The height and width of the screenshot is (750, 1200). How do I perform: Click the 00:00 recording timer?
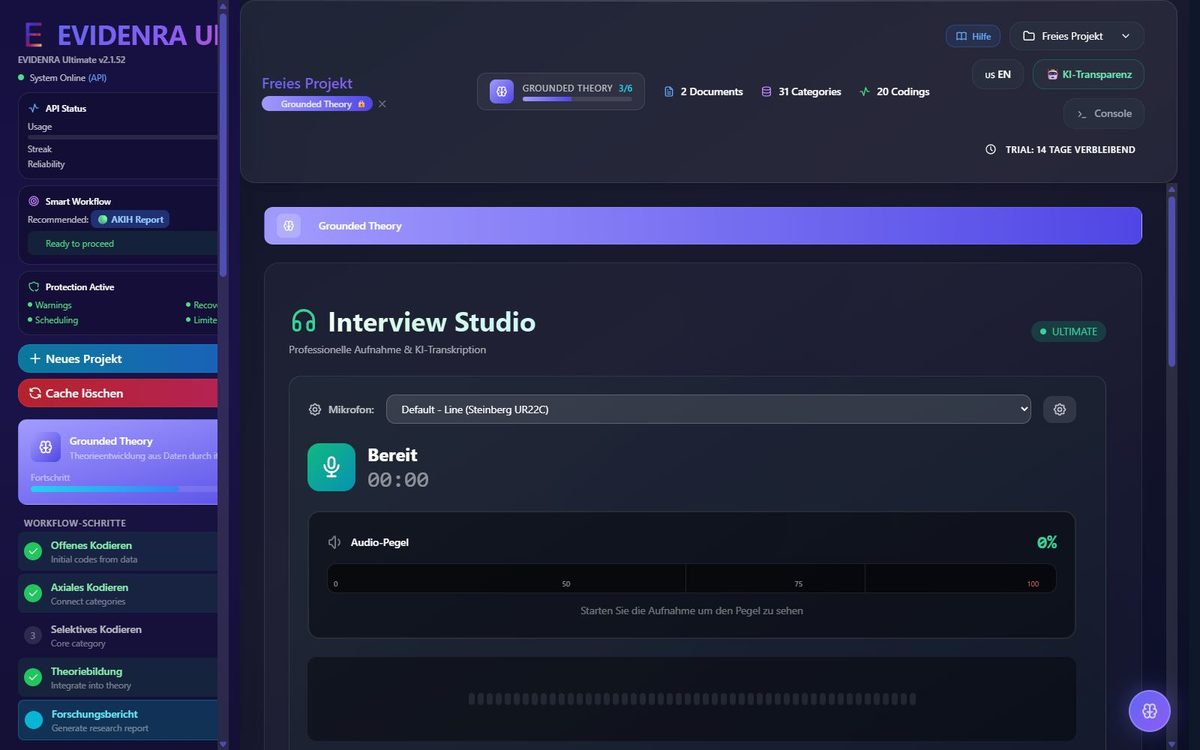tap(398, 480)
